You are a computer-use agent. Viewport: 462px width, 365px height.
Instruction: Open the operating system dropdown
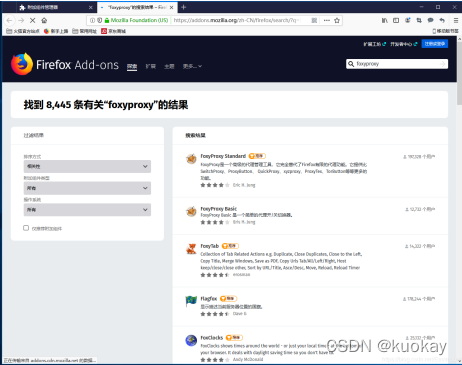(87, 210)
